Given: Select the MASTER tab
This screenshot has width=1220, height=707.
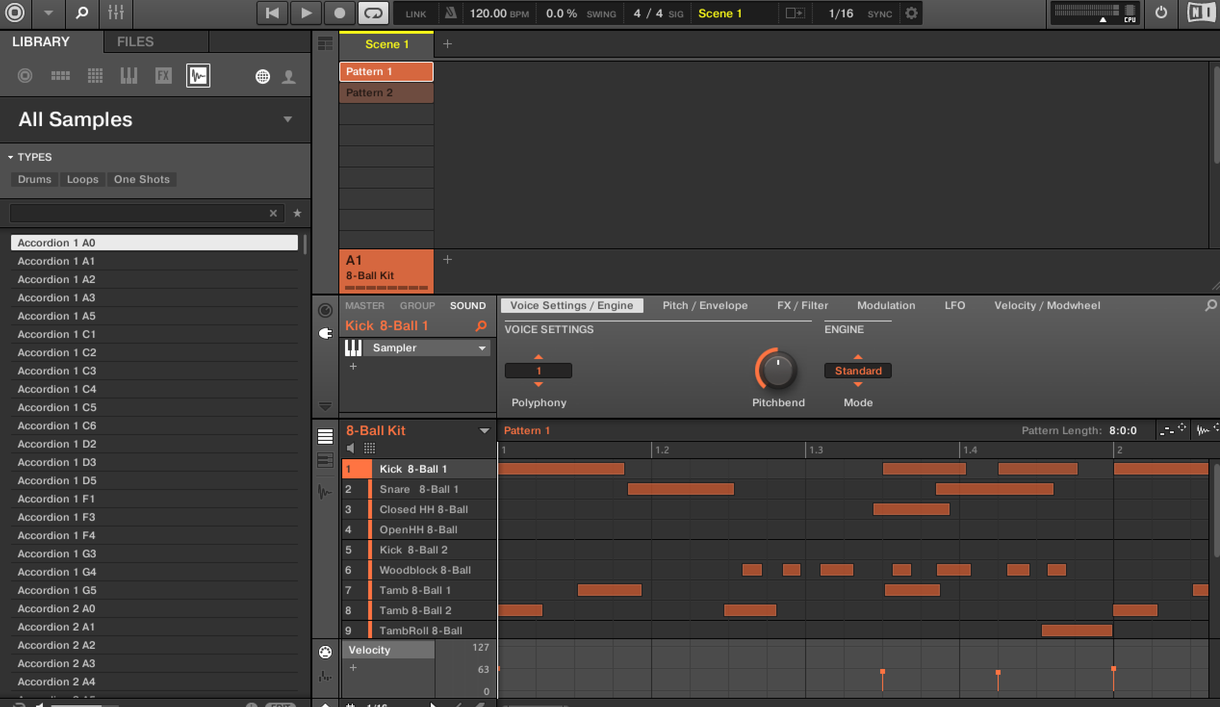Looking at the screenshot, I should (365, 306).
